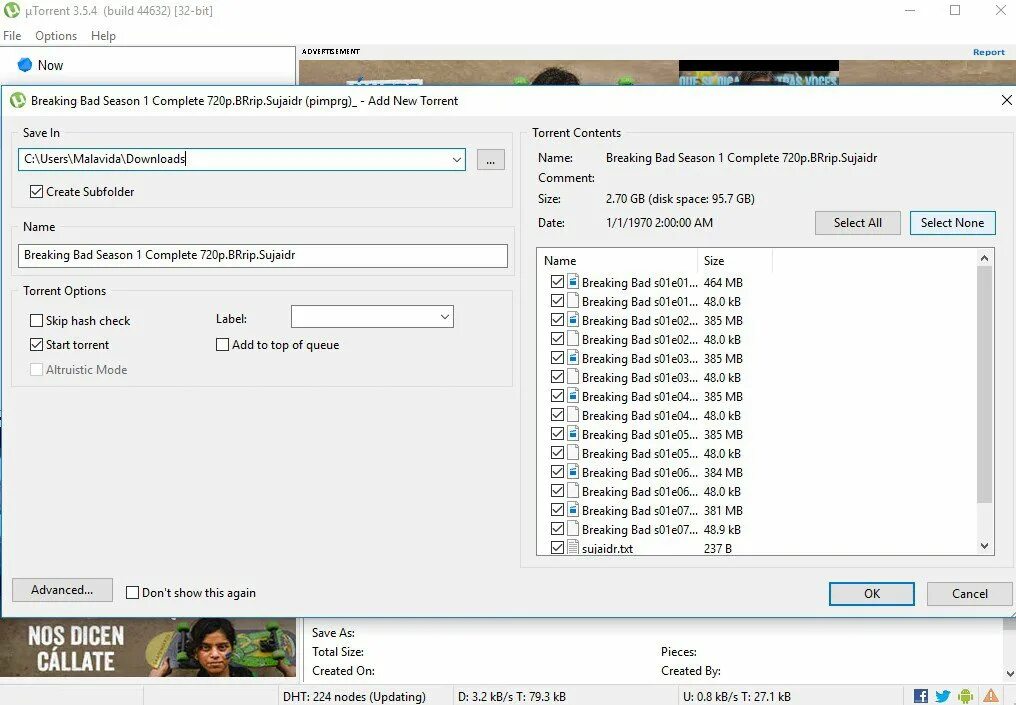This screenshot has height=705, width=1016.
Task: Select Now item in sidebar
Action: [50, 65]
